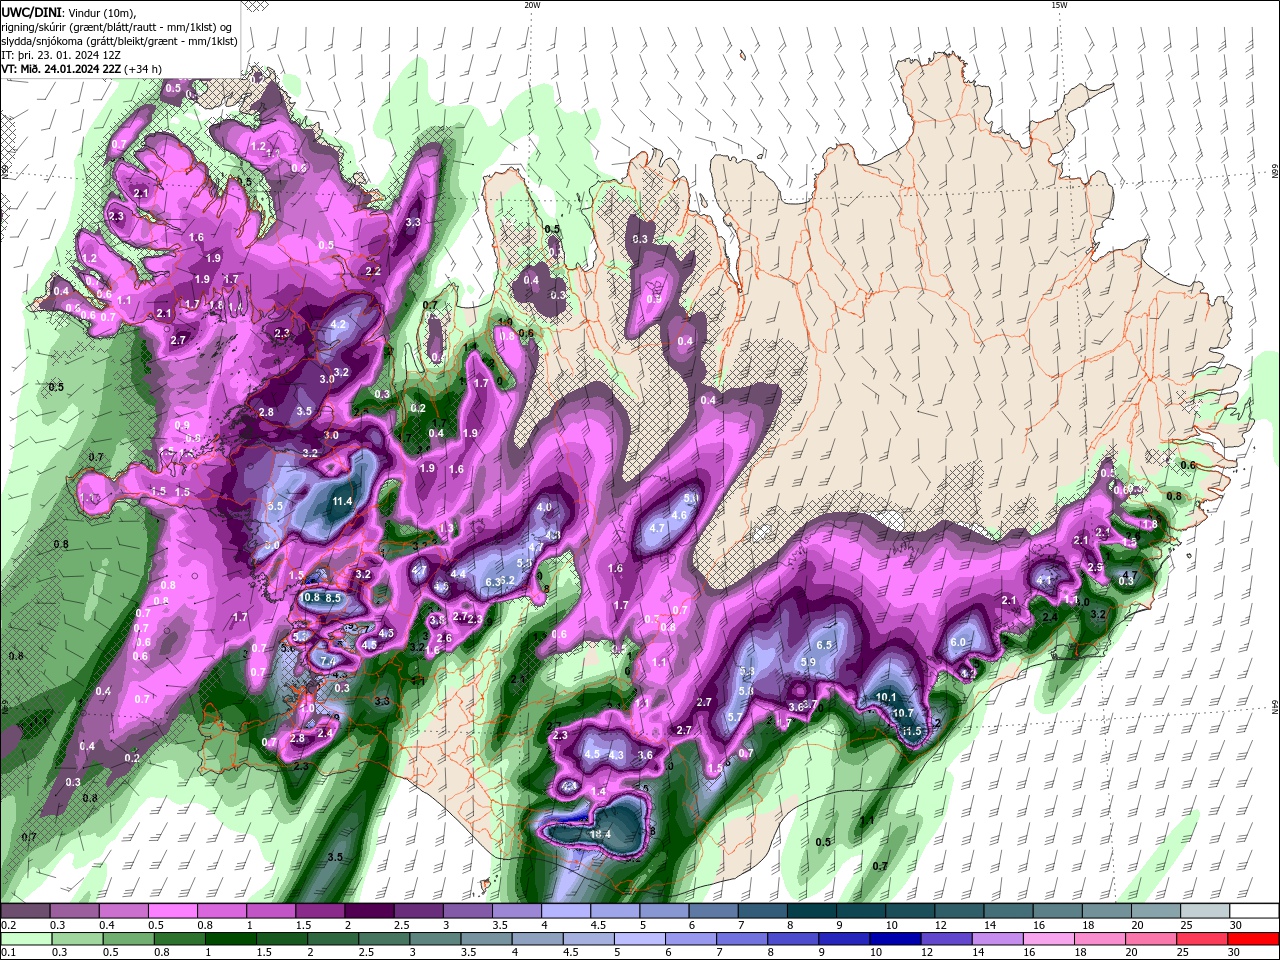The width and height of the screenshot is (1280, 960).
Task: Click the bright pink swatch after 0.5 in the upper legend row
Action: pyautogui.click(x=172, y=911)
